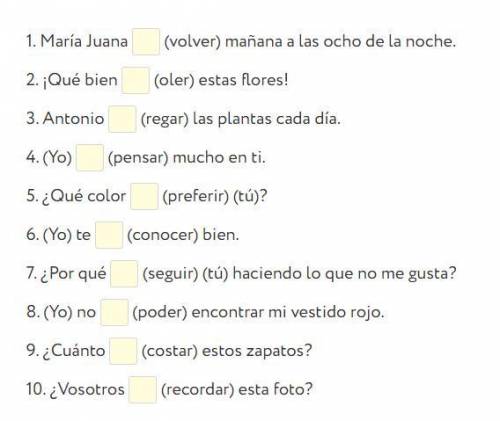The height and width of the screenshot is (421, 500).
Task: Select the blank before (costar)
Action: click(123, 351)
